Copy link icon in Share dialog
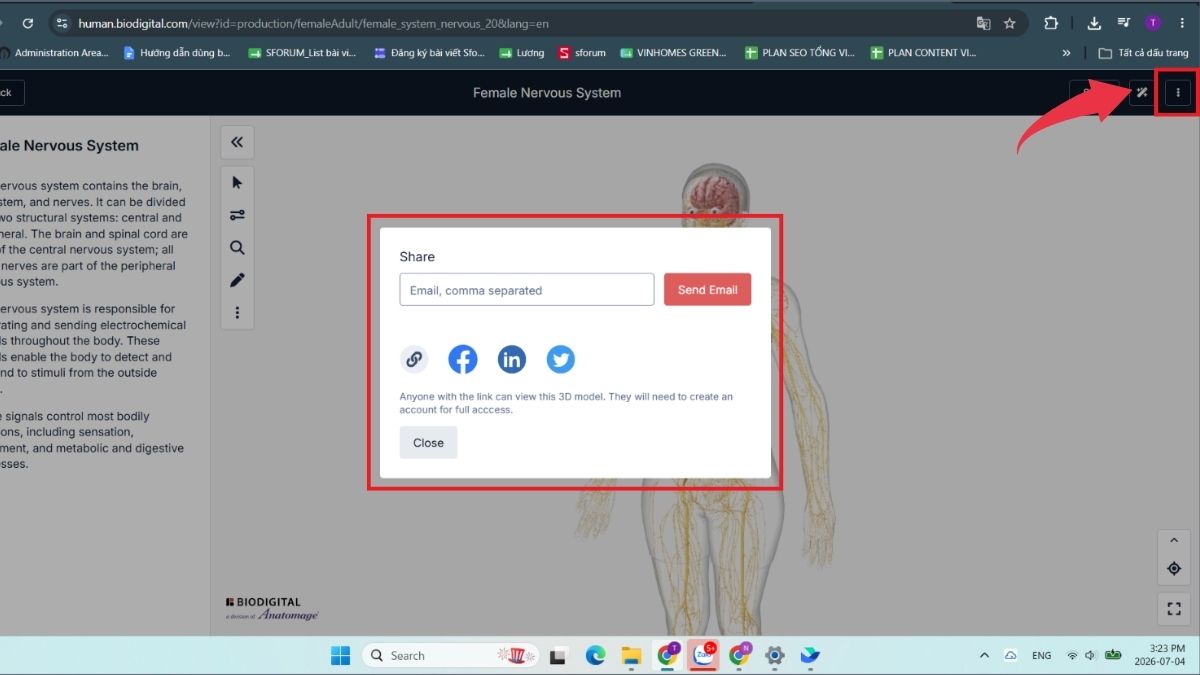Image resolution: width=1200 pixels, height=675 pixels. click(414, 359)
